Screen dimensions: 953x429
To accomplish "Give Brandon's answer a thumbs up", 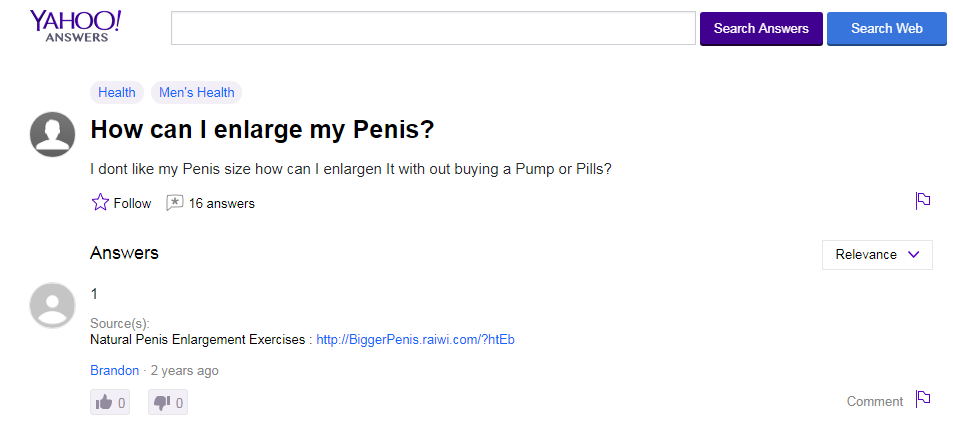I will (x=110, y=402).
